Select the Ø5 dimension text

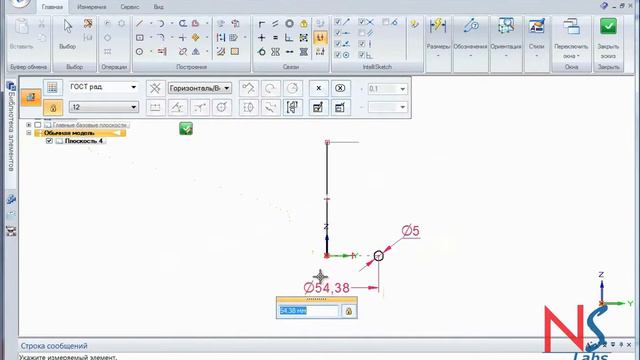click(411, 231)
